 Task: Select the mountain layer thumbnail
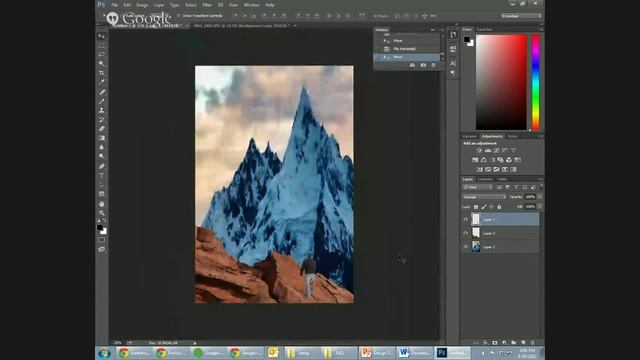(x=476, y=247)
